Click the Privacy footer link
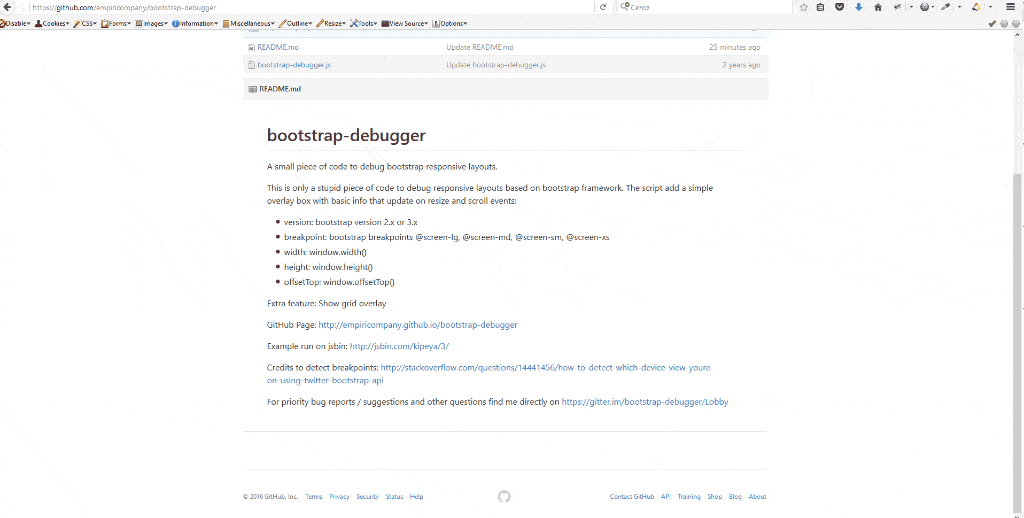The image size is (1024, 518). pyautogui.click(x=340, y=496)
